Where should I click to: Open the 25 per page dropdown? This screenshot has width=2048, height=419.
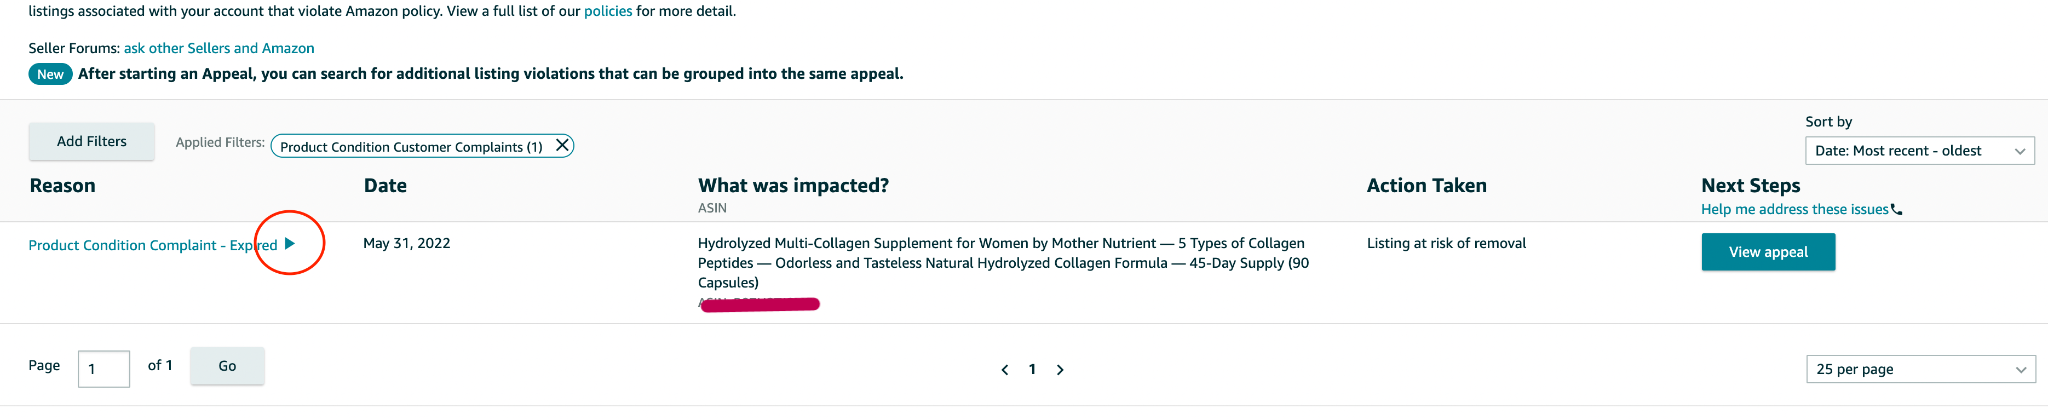tap(1920, 369)
